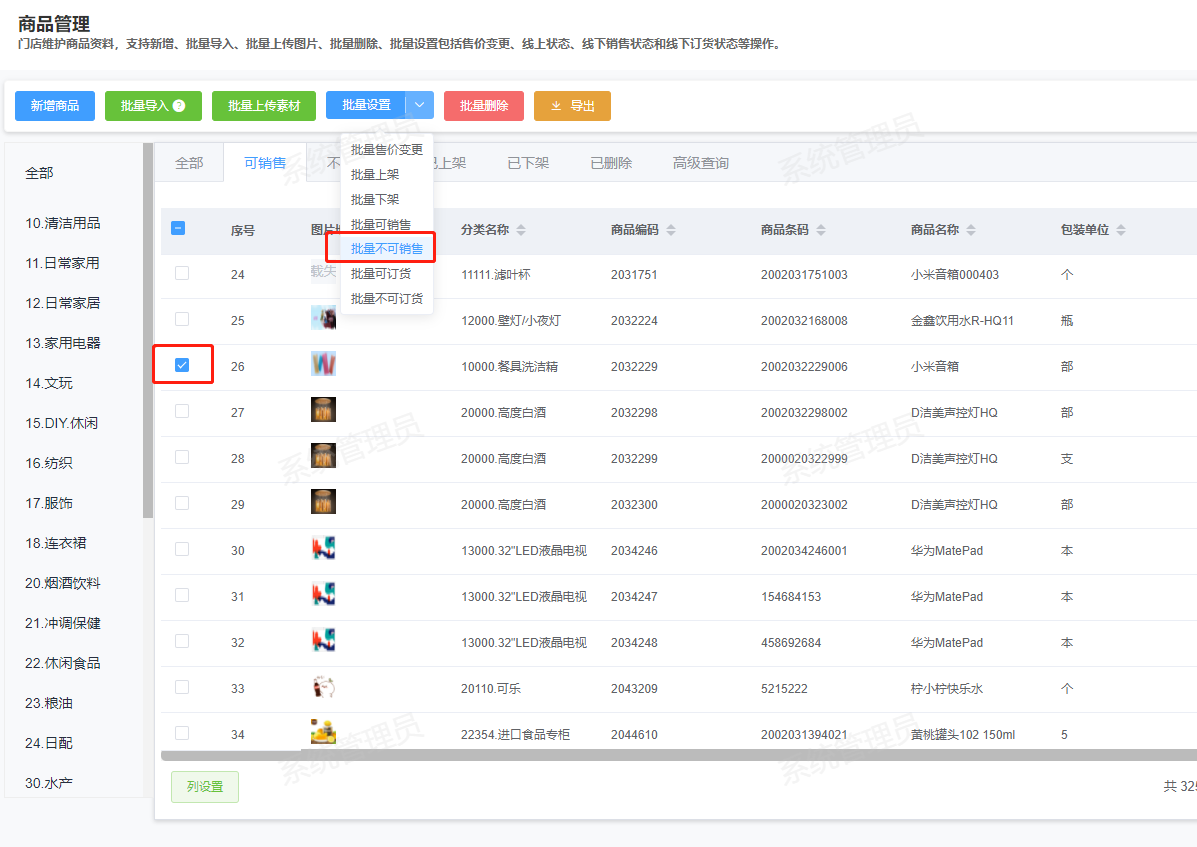Click sort icon beside 包装单位 column
Viewport: 1197px width, 847px height.
click(x=1121, y=230)
